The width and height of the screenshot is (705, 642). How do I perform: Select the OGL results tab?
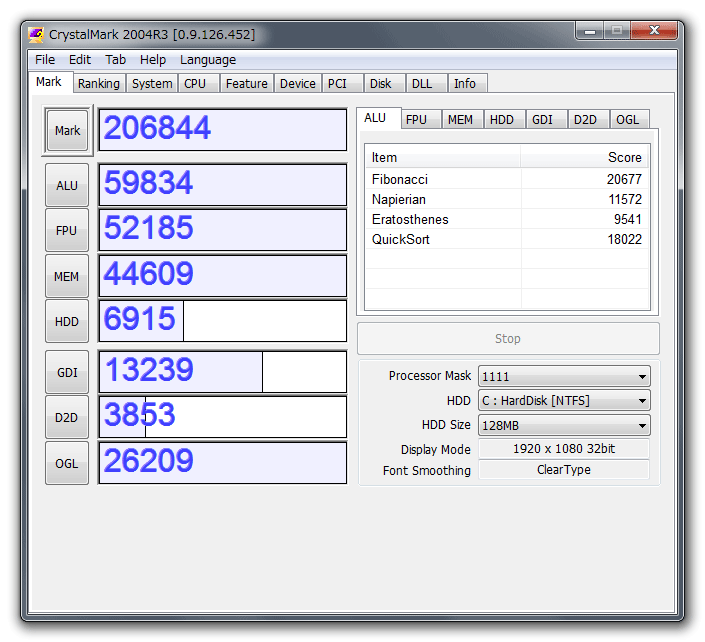click(x=628, y=120)
